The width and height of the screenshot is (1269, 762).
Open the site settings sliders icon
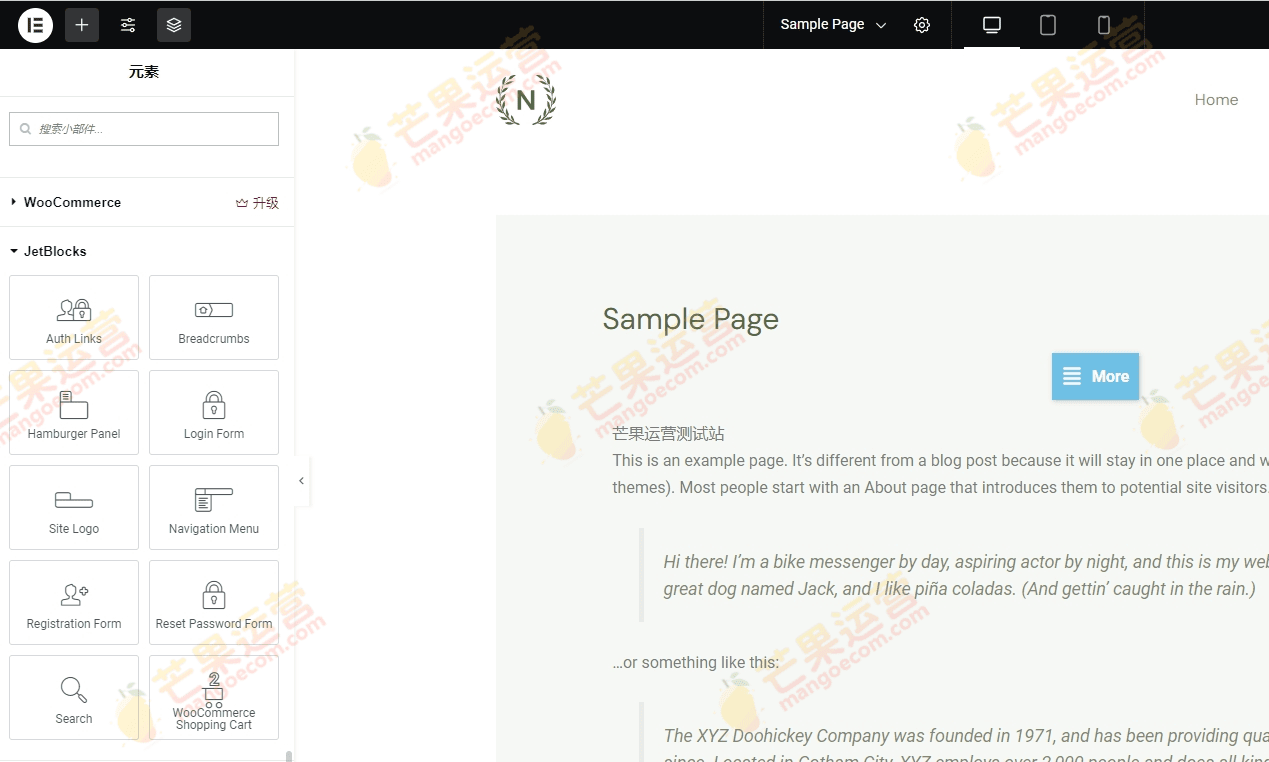[128, 25]
